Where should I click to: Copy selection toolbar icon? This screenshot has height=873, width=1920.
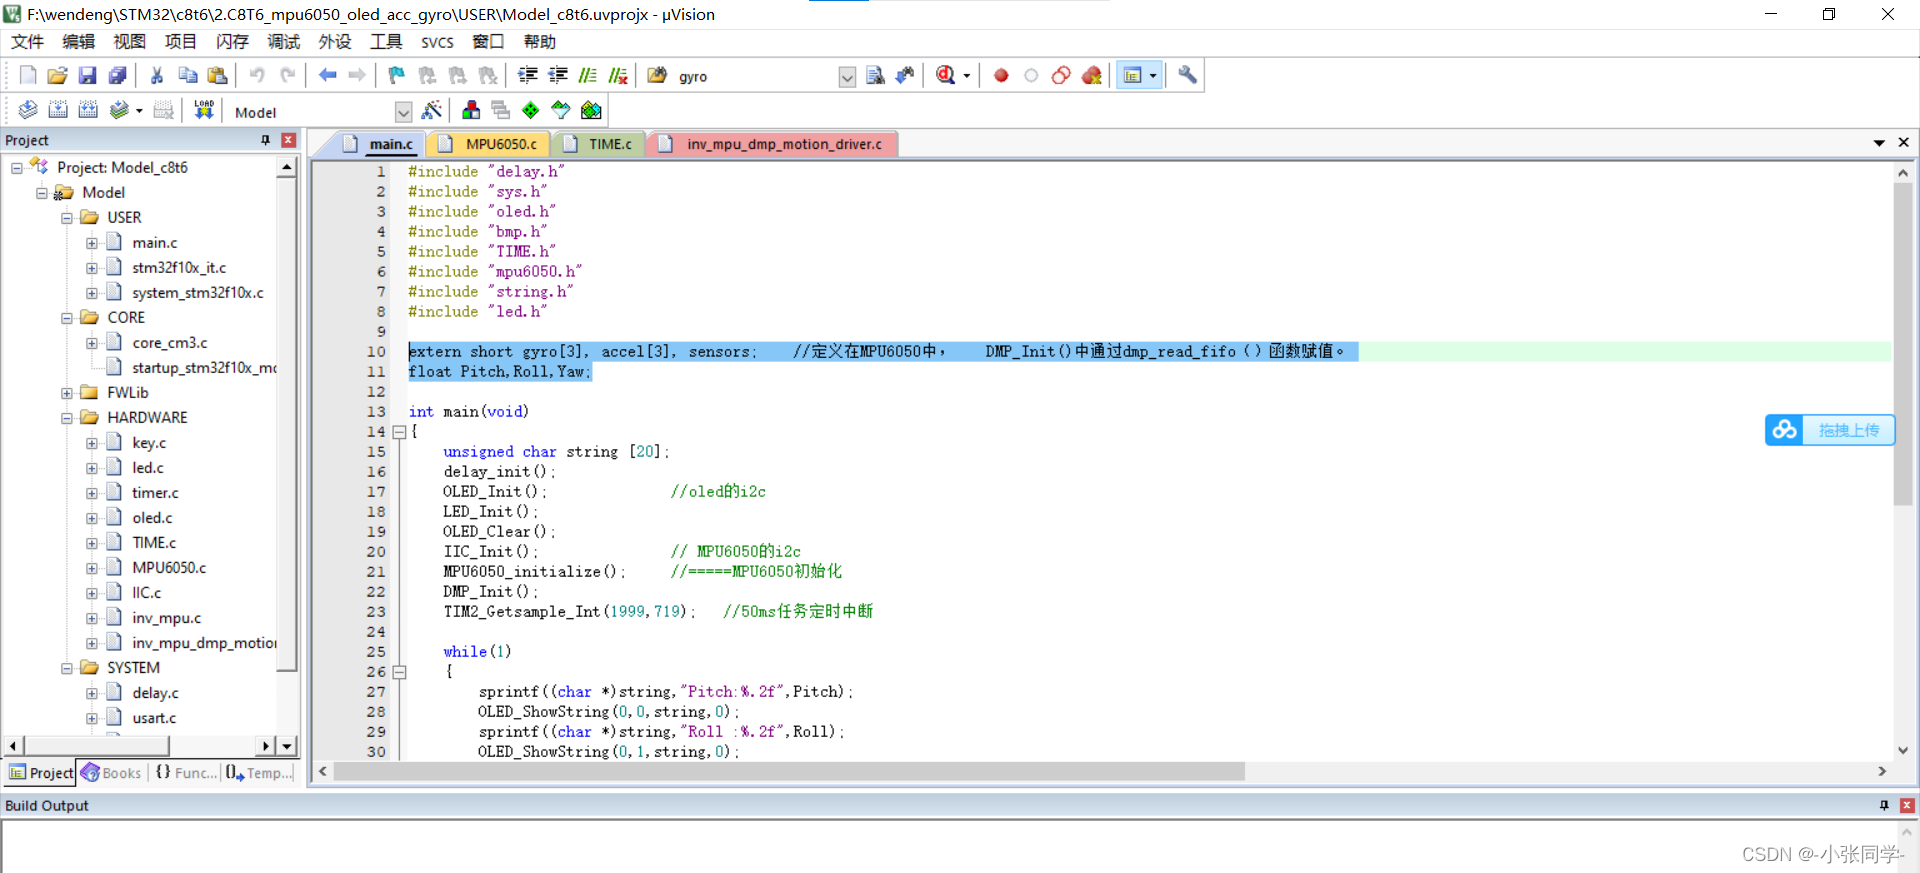tap(187, 75)
